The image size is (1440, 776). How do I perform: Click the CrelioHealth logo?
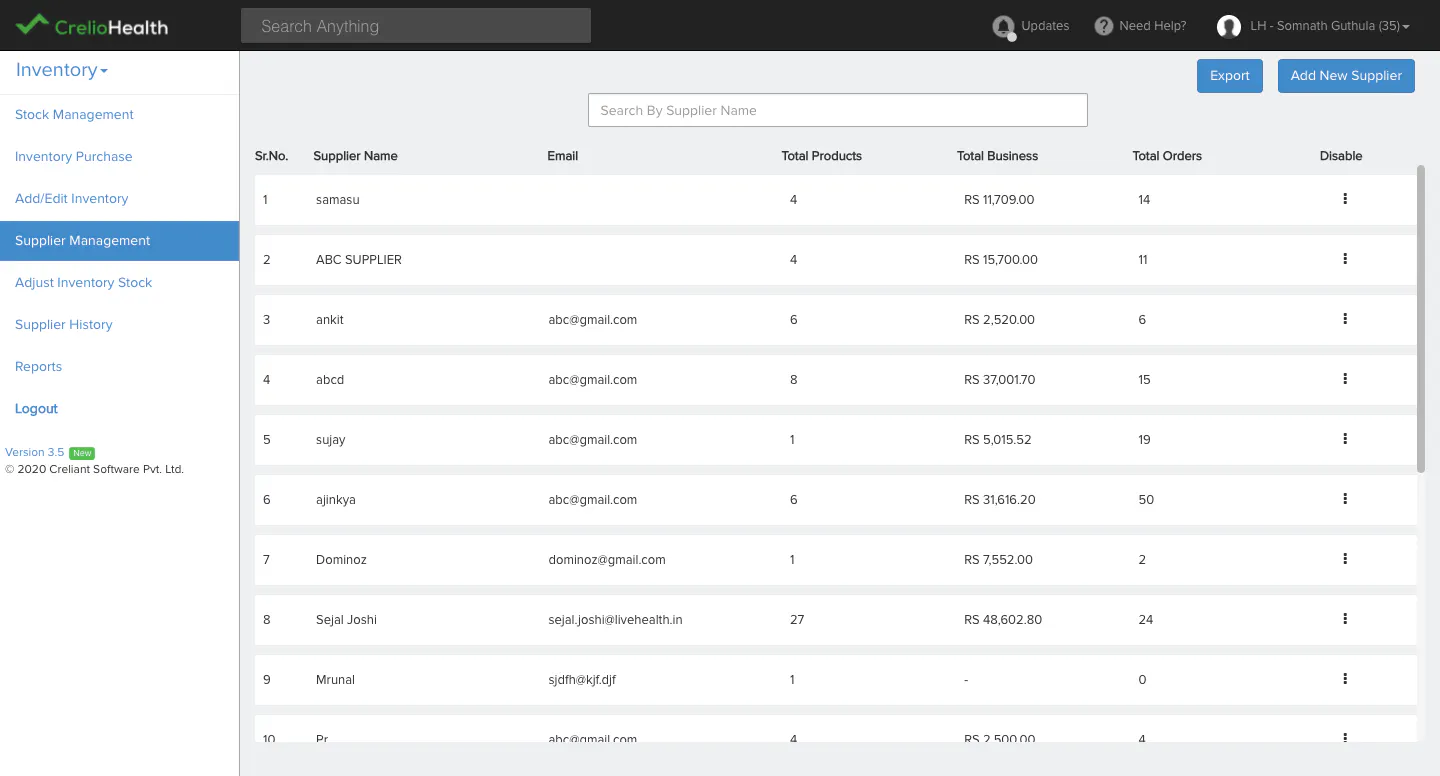coord(92,25)
